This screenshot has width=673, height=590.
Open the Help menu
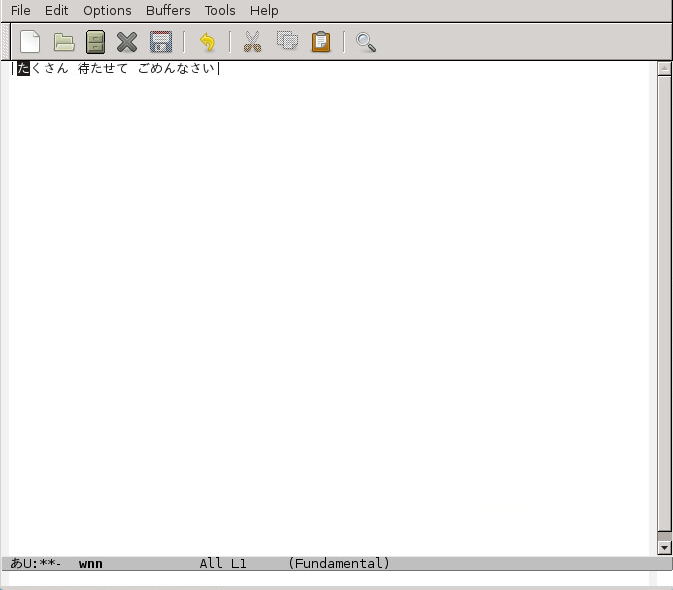click(x=264, y=10)
